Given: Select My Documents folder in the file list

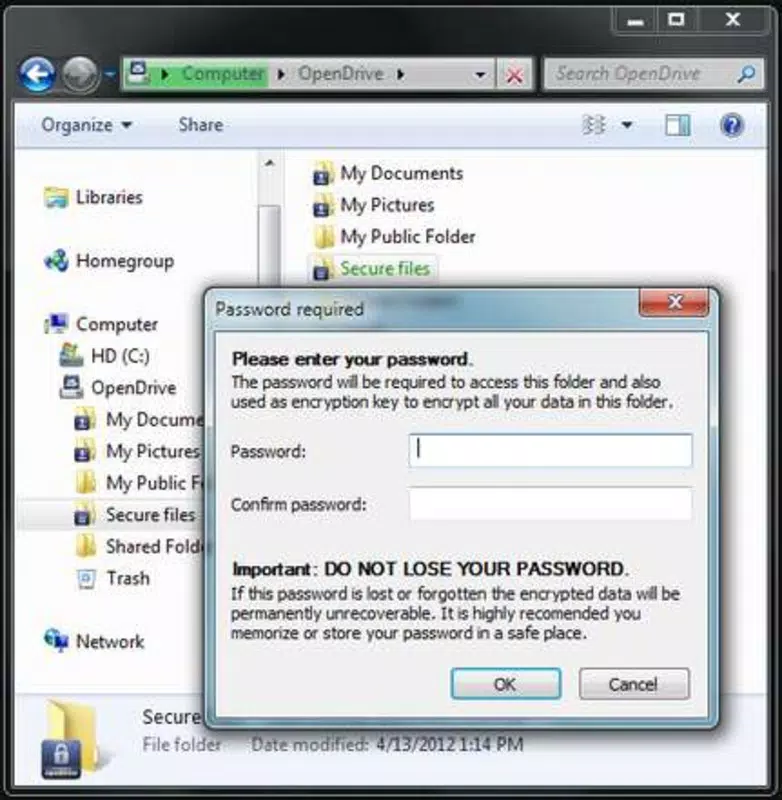Looking at the screenshot, I should (401, 173).
